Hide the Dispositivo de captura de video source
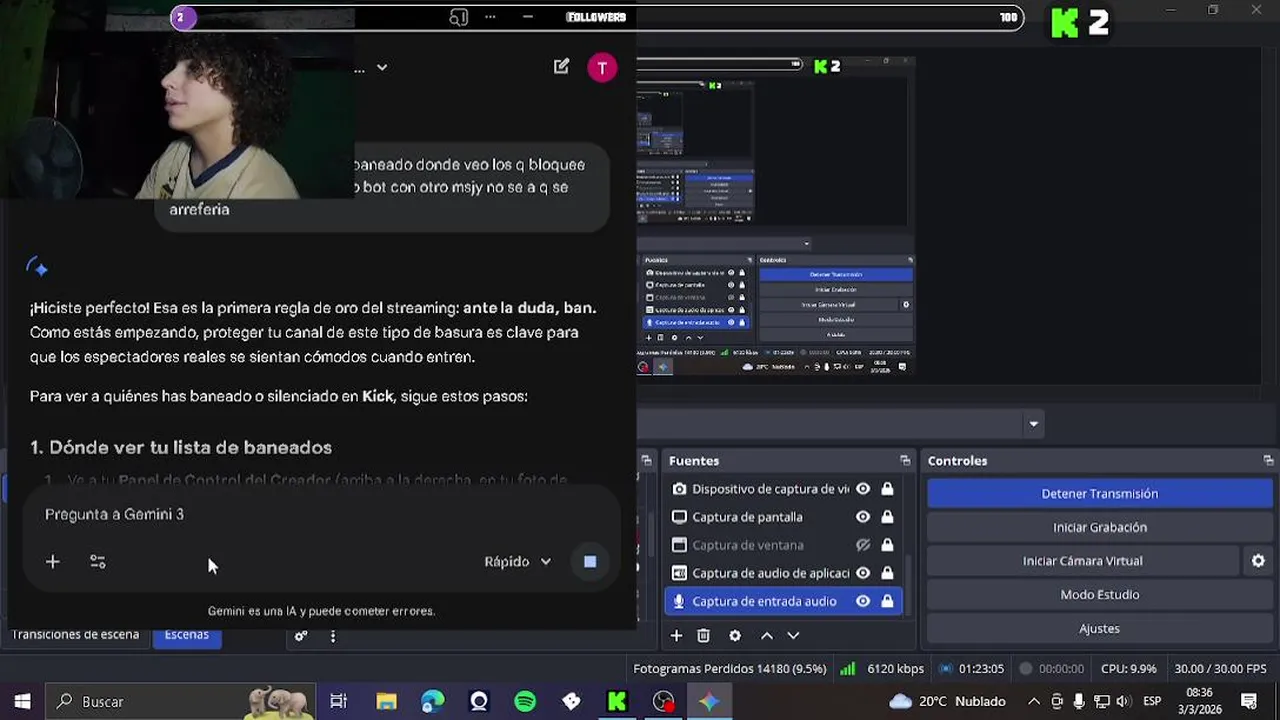Screen dimensions: 1280x720 point(862,489)
